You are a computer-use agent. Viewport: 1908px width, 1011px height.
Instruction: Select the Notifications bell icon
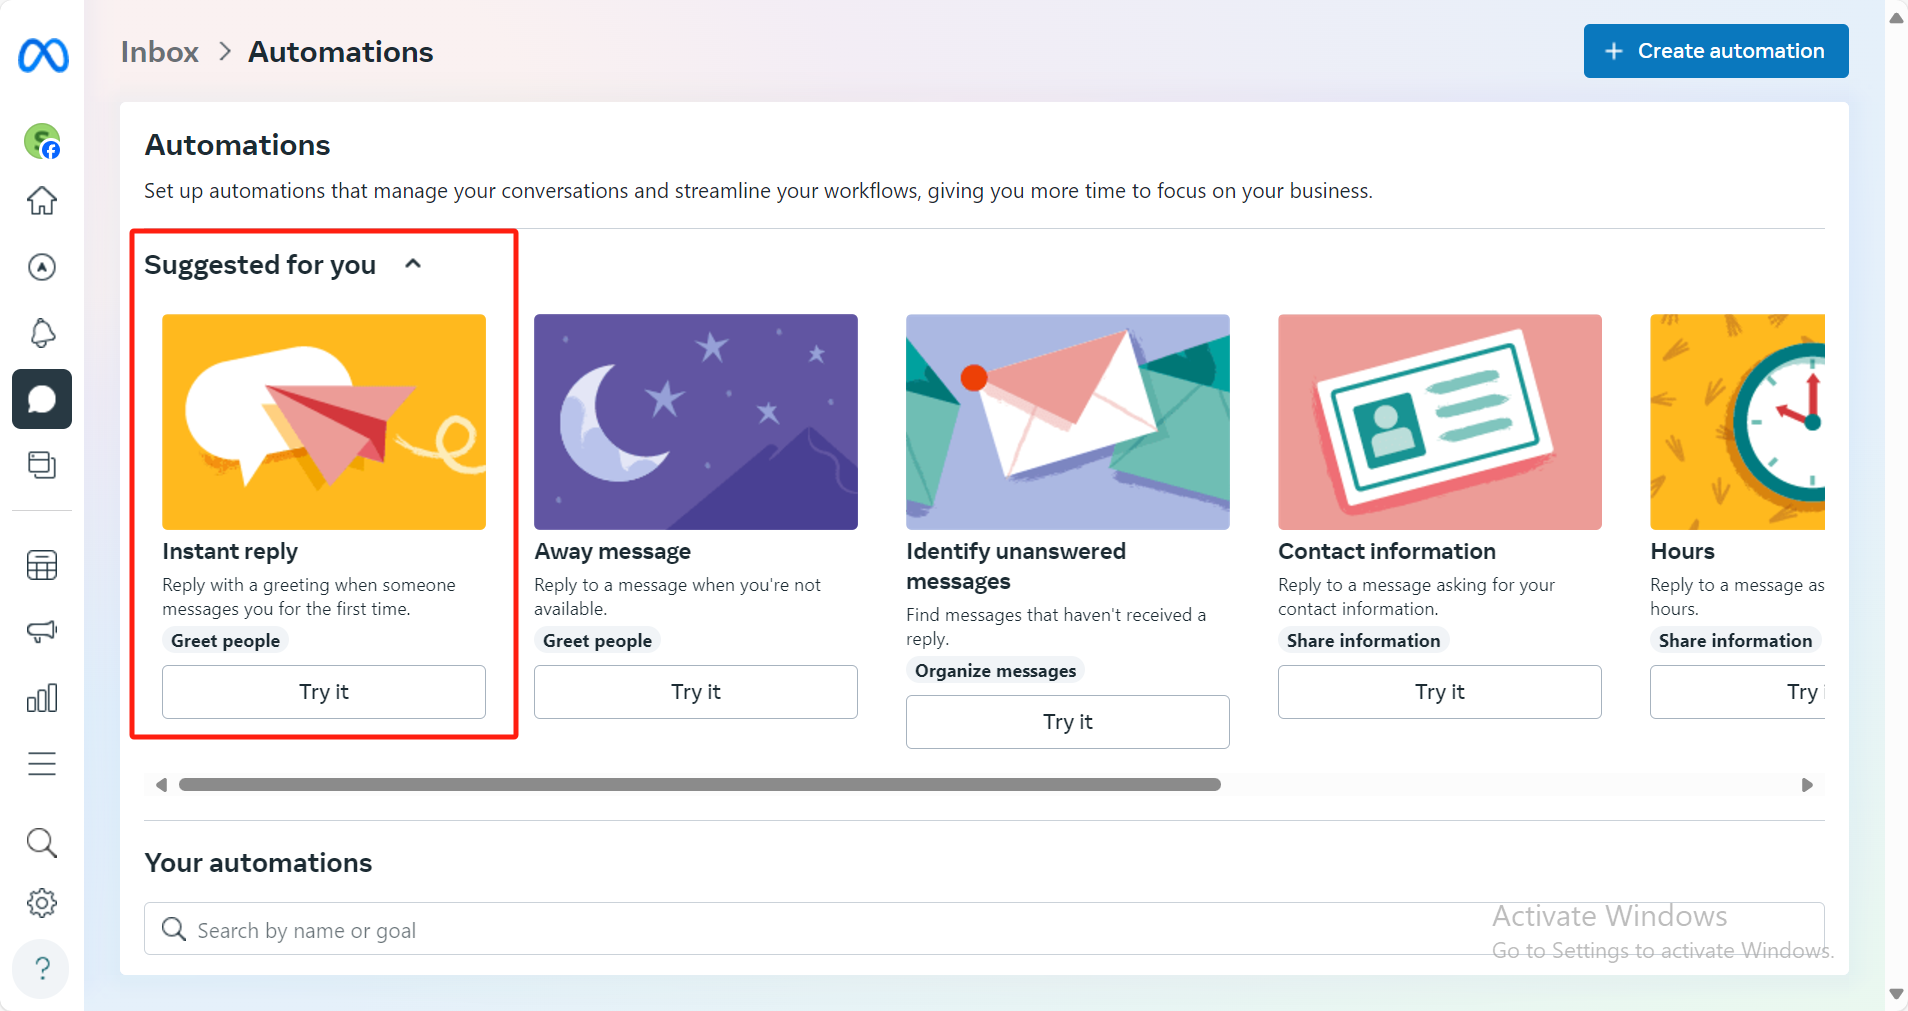pyautogui.click(x=41, y=332)
